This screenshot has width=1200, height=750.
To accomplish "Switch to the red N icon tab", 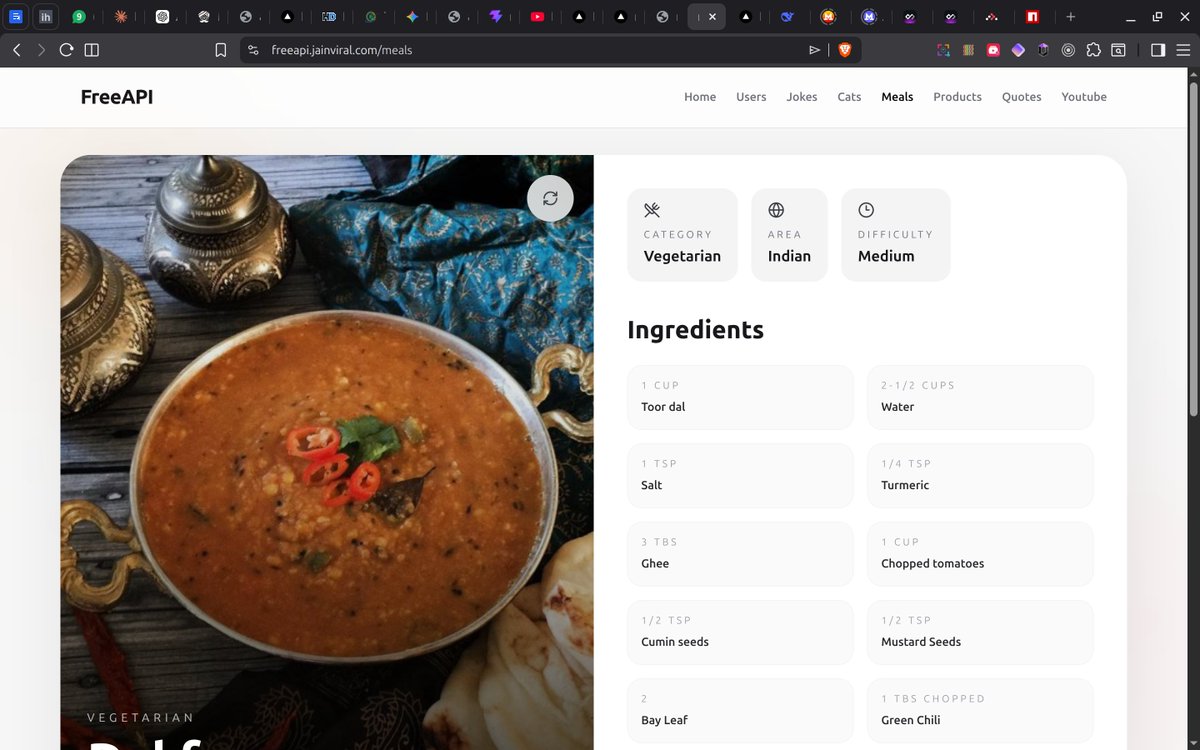I will pyautogui.click(x=1033, y=17).
